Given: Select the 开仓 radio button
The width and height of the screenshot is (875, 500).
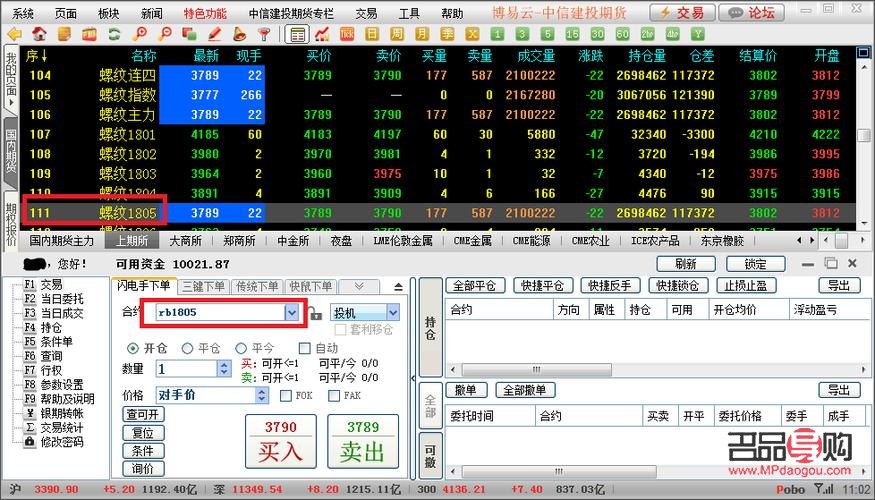Looking at the screenshot, I should pos(133,348).
